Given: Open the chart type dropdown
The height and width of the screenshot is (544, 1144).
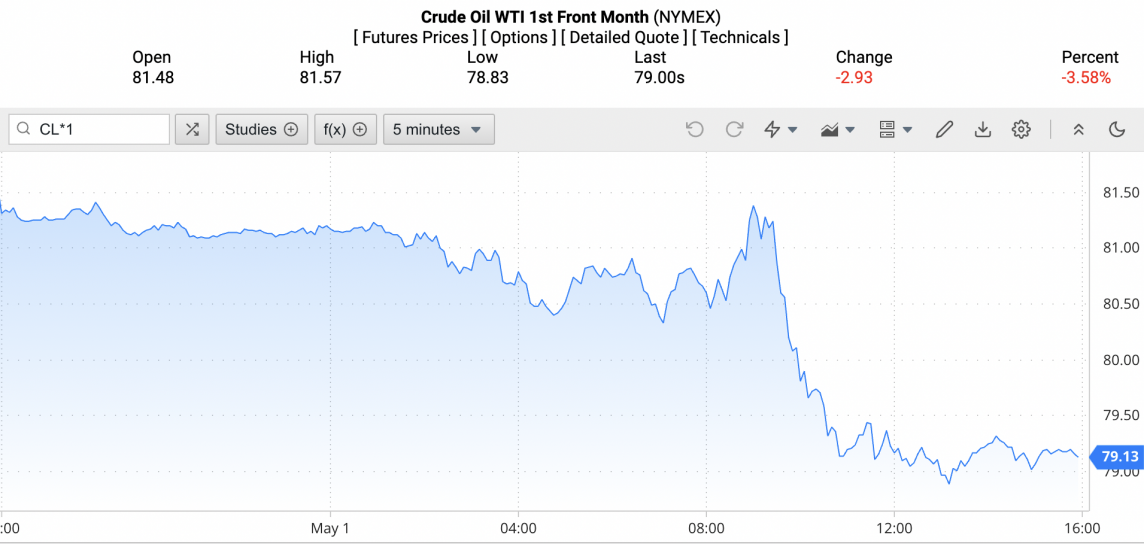Looking at the screenshot, I should (837, 129).
